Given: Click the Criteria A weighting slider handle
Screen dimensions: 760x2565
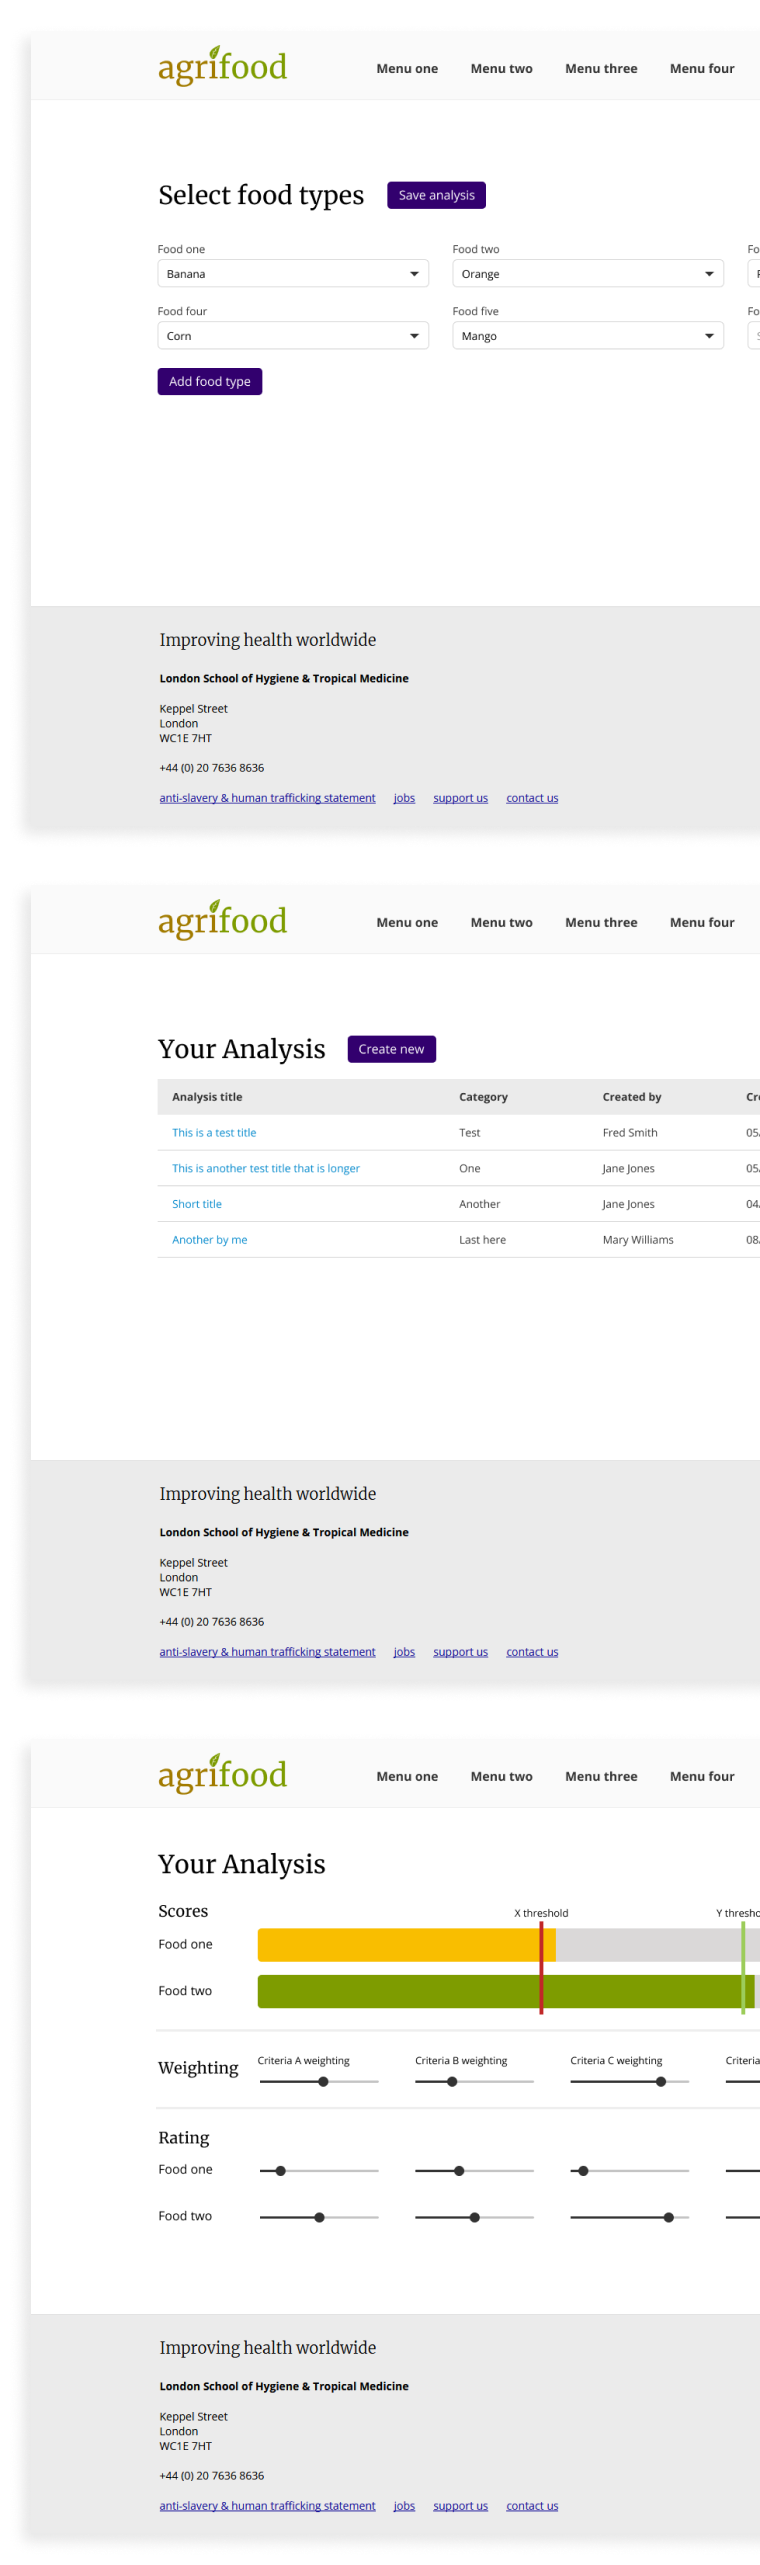Looking at the screenshot, I should pyautogui.click(x=323, y=2082).
